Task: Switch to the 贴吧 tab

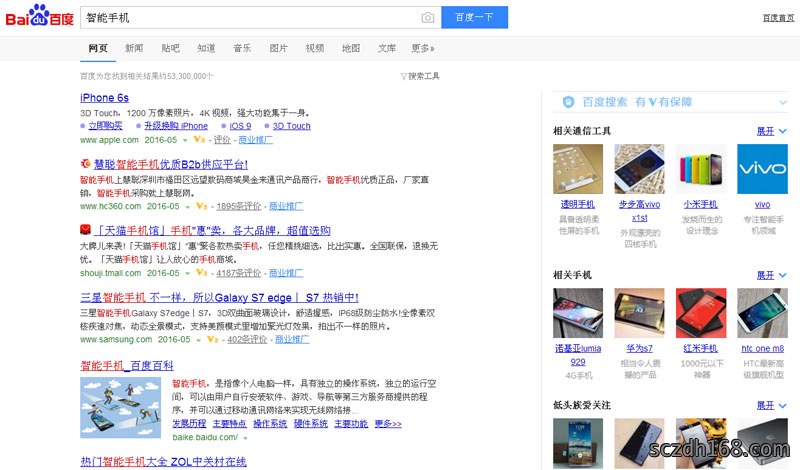Action: (170, 48)
